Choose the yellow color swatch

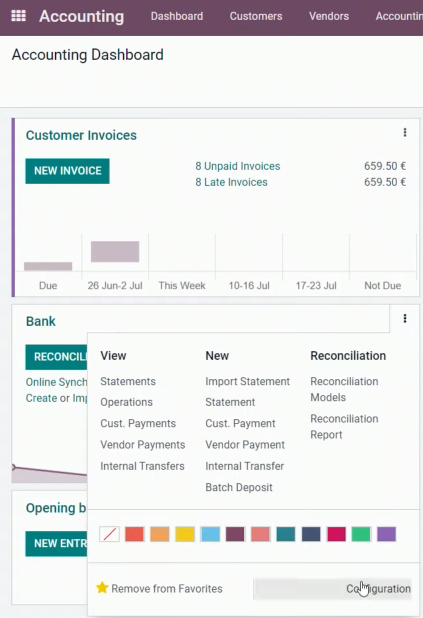pyautogui.click(x=185, y=534)
